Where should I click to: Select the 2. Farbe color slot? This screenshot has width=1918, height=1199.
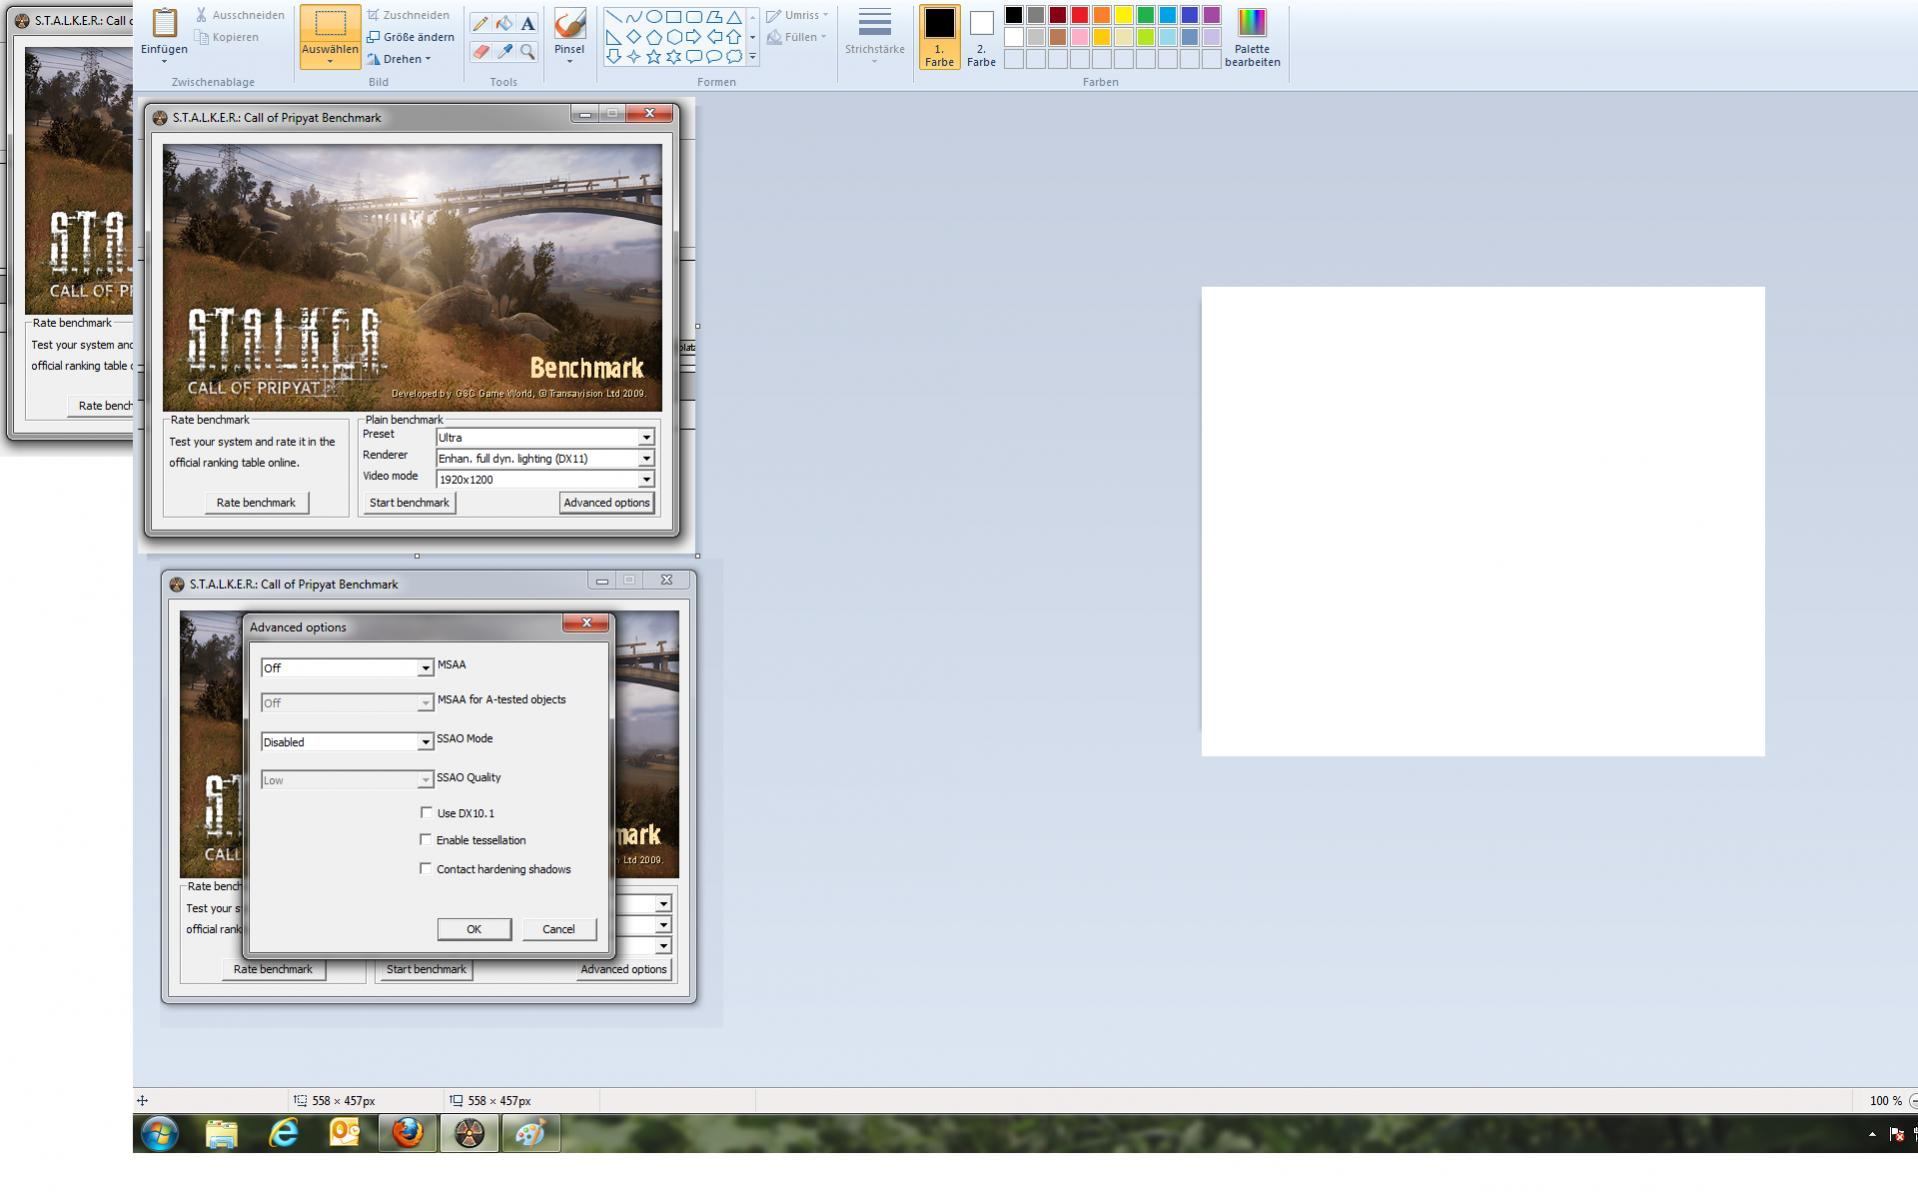(981, 37)
